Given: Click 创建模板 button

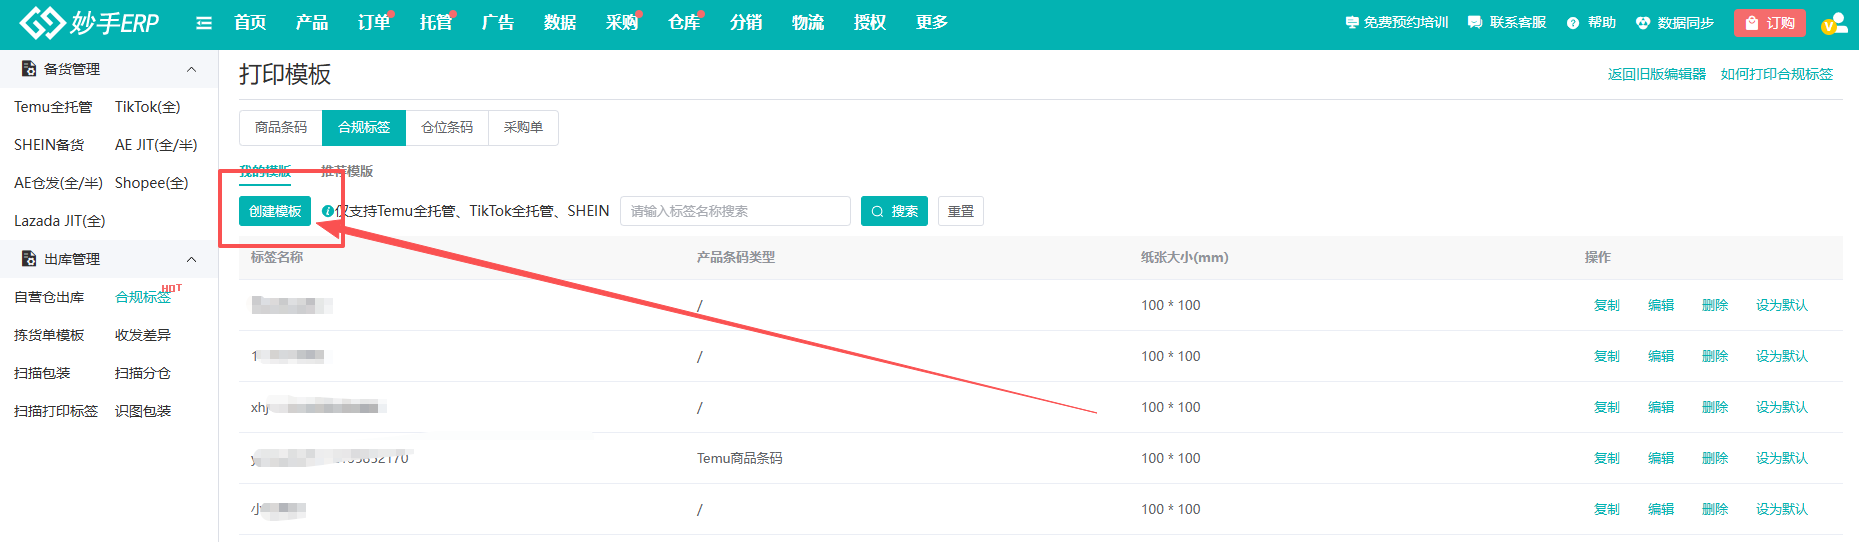Looking at the screenshot, I should pos(275,211).
